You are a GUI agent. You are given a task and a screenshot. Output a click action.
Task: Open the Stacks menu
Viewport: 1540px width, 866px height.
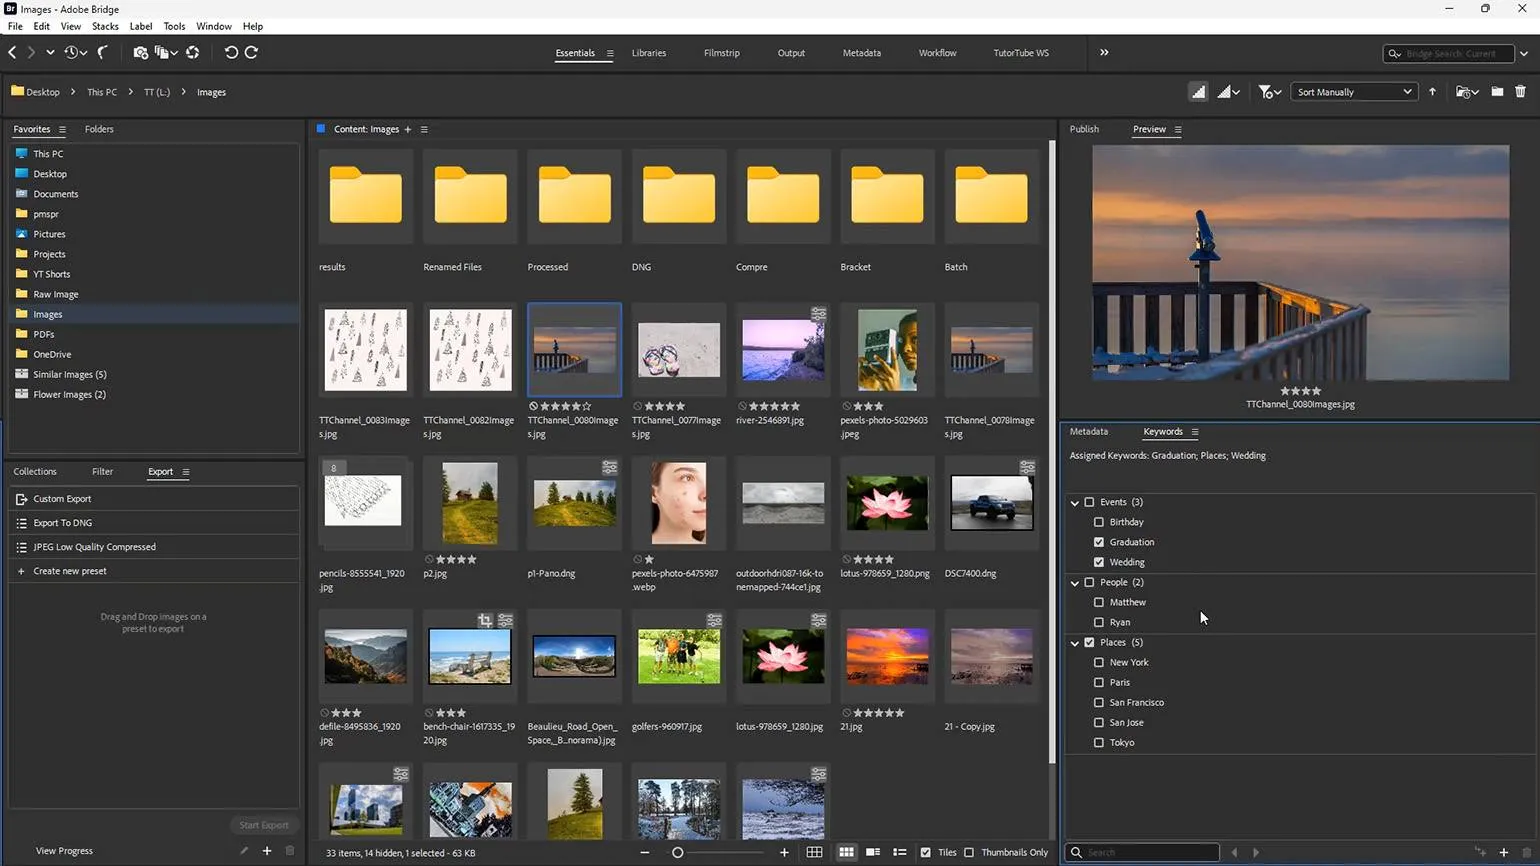105,26
